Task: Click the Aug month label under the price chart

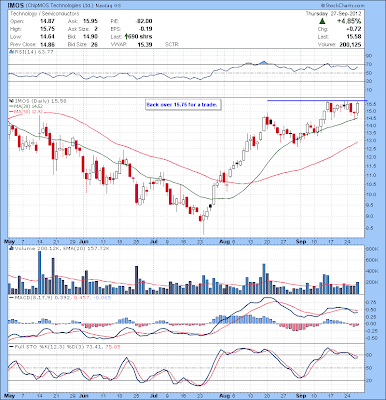Action: [225, 241]
